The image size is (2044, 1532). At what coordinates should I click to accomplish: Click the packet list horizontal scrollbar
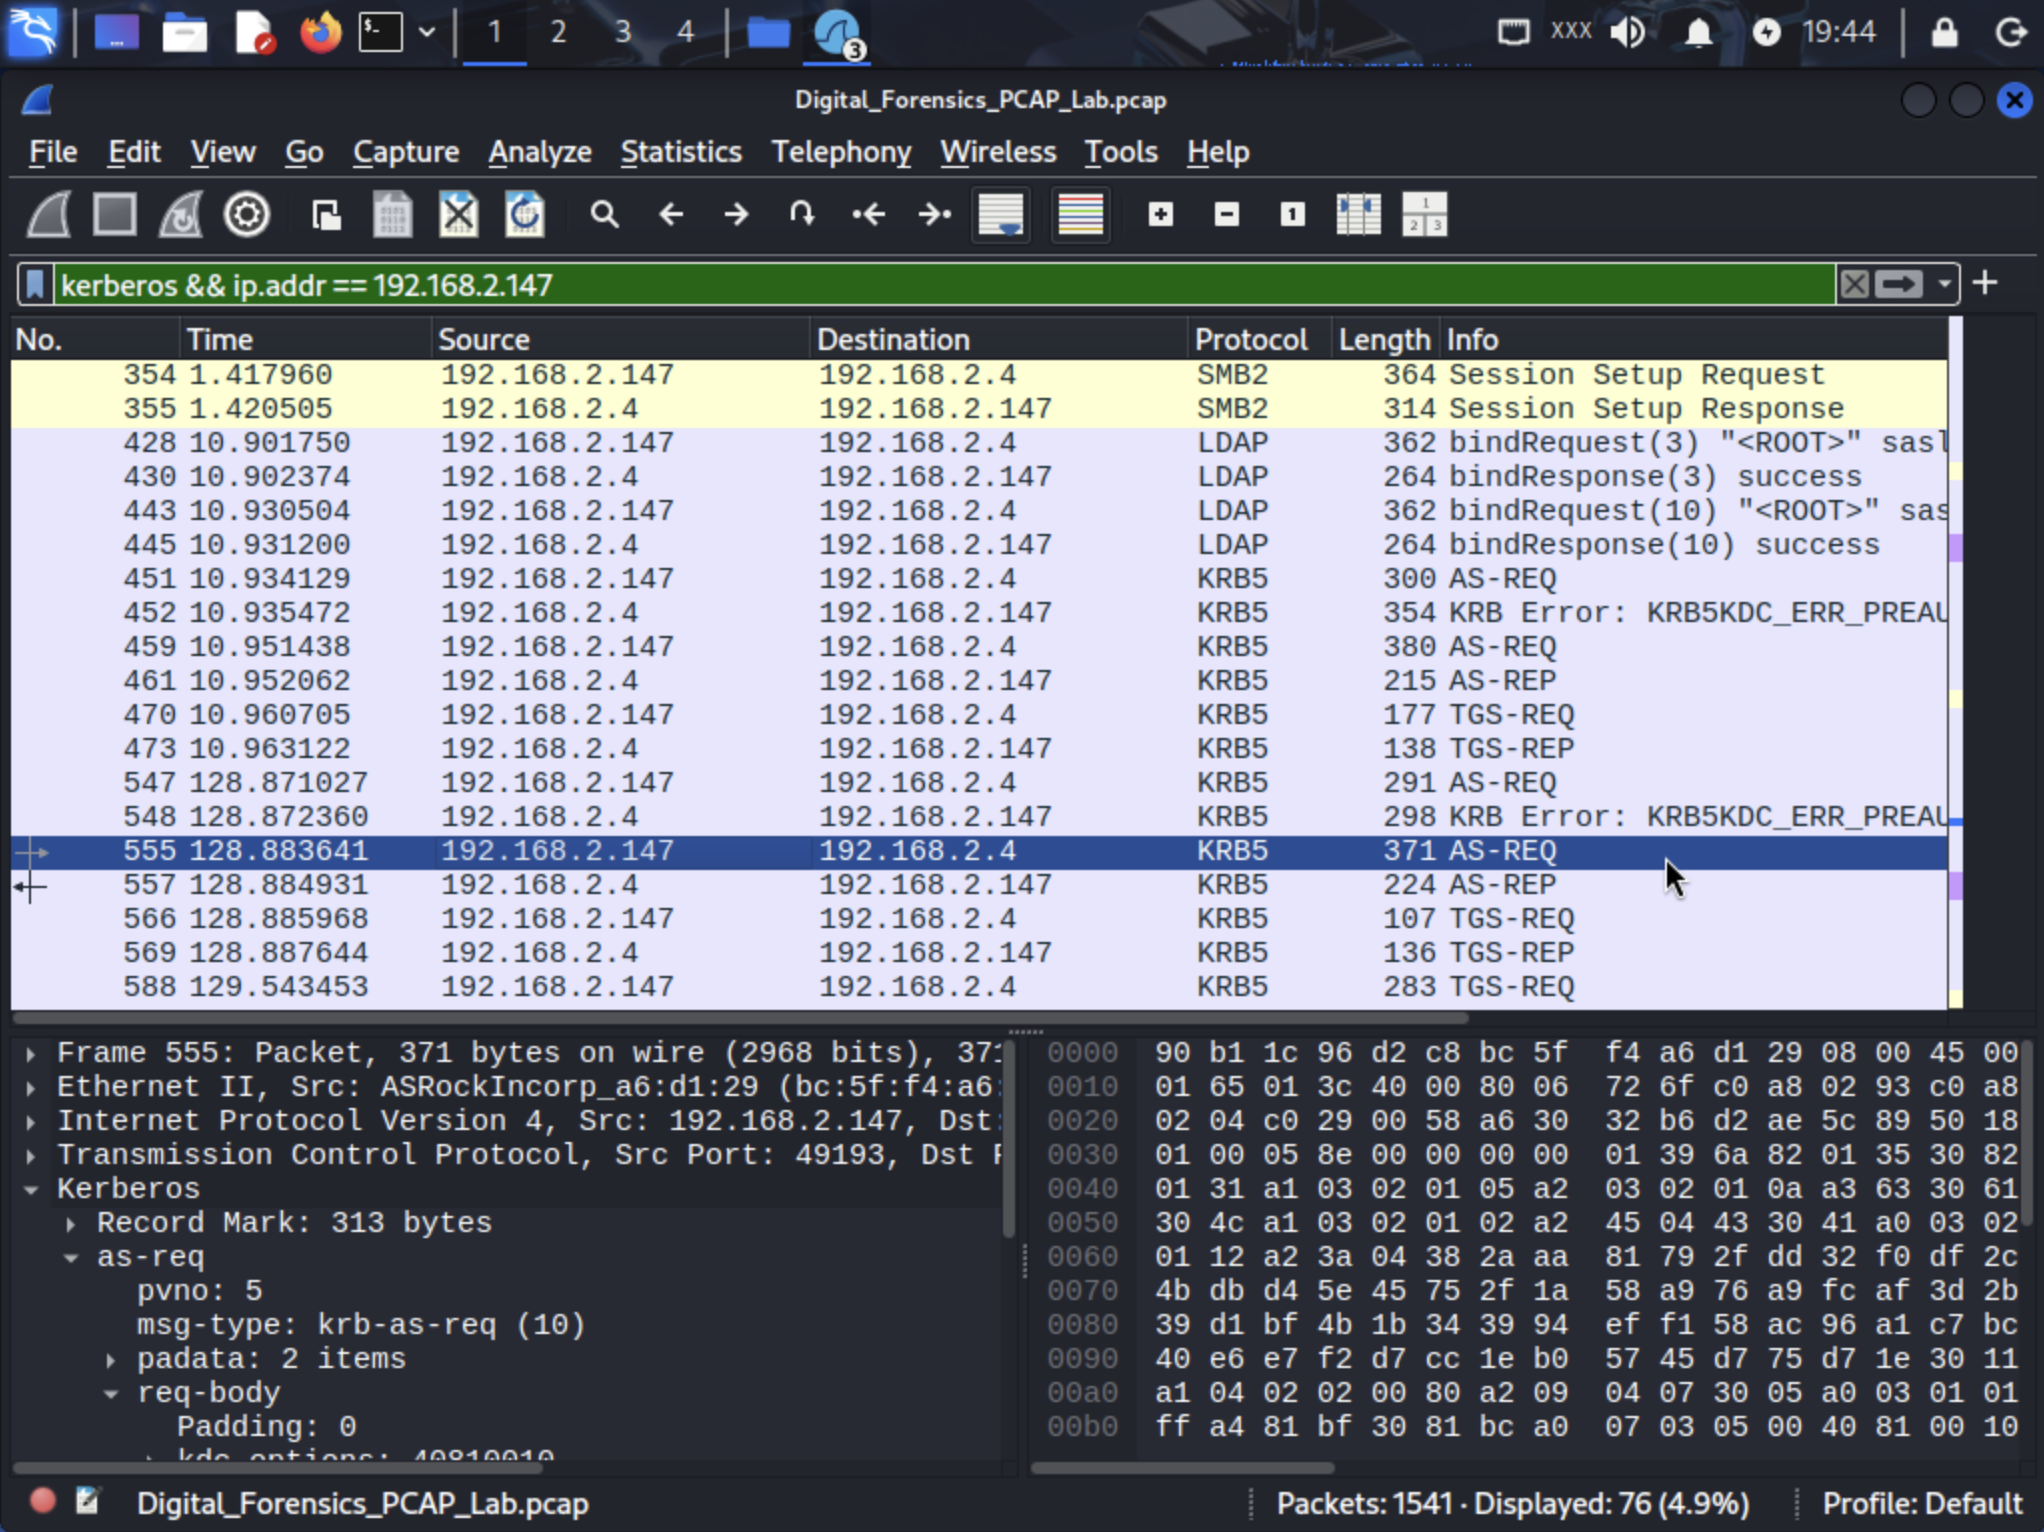740,1018
